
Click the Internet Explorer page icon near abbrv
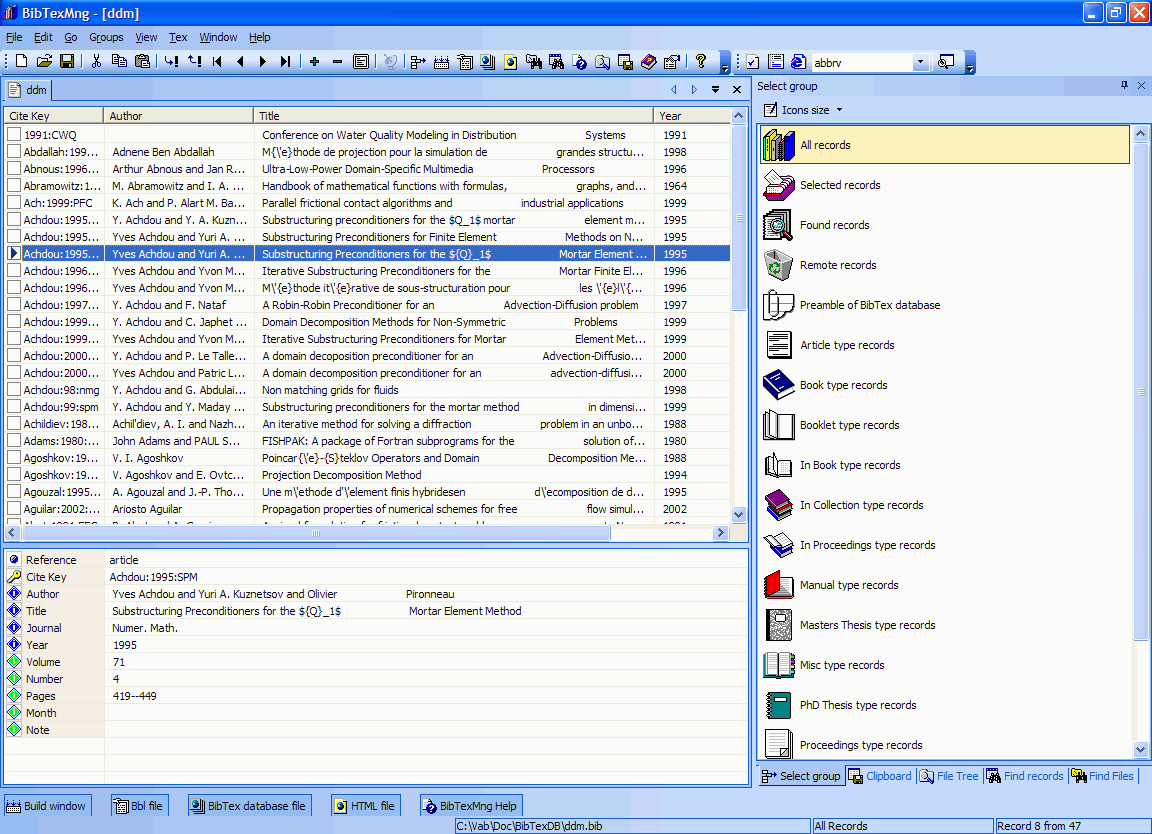coord(799,62)
